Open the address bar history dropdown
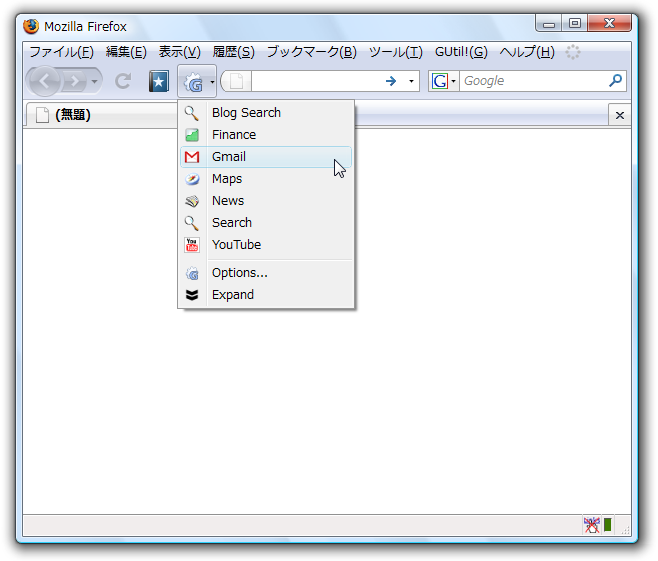 click(411, 81)
